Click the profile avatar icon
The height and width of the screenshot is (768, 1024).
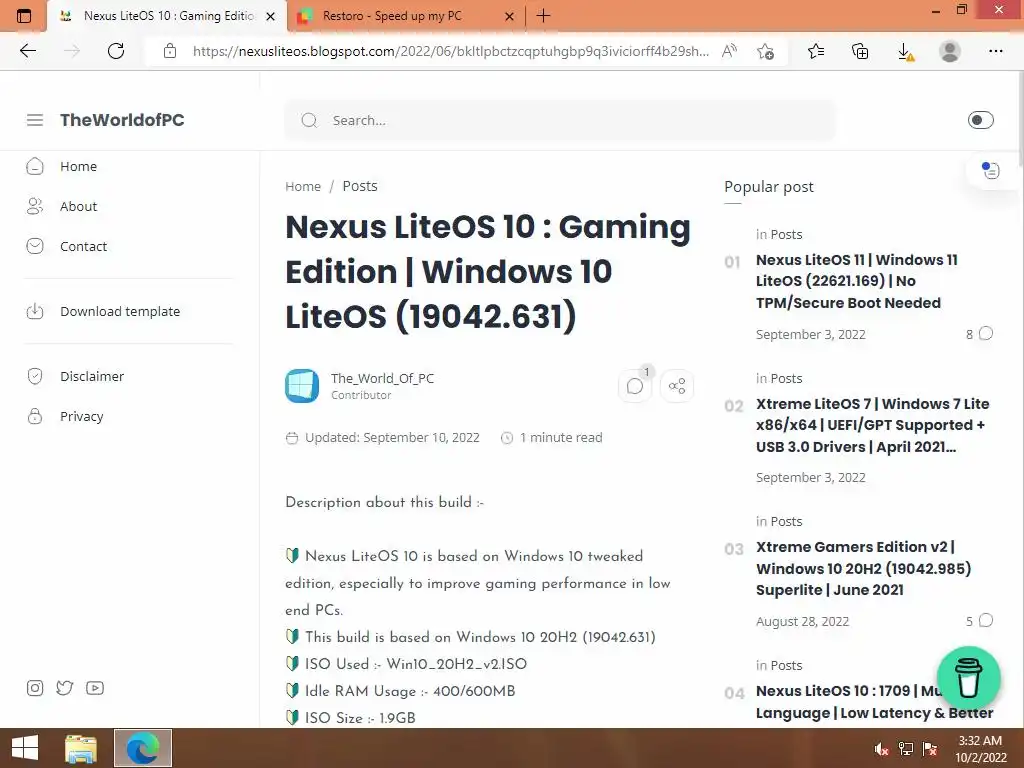(x=950, y=51)
